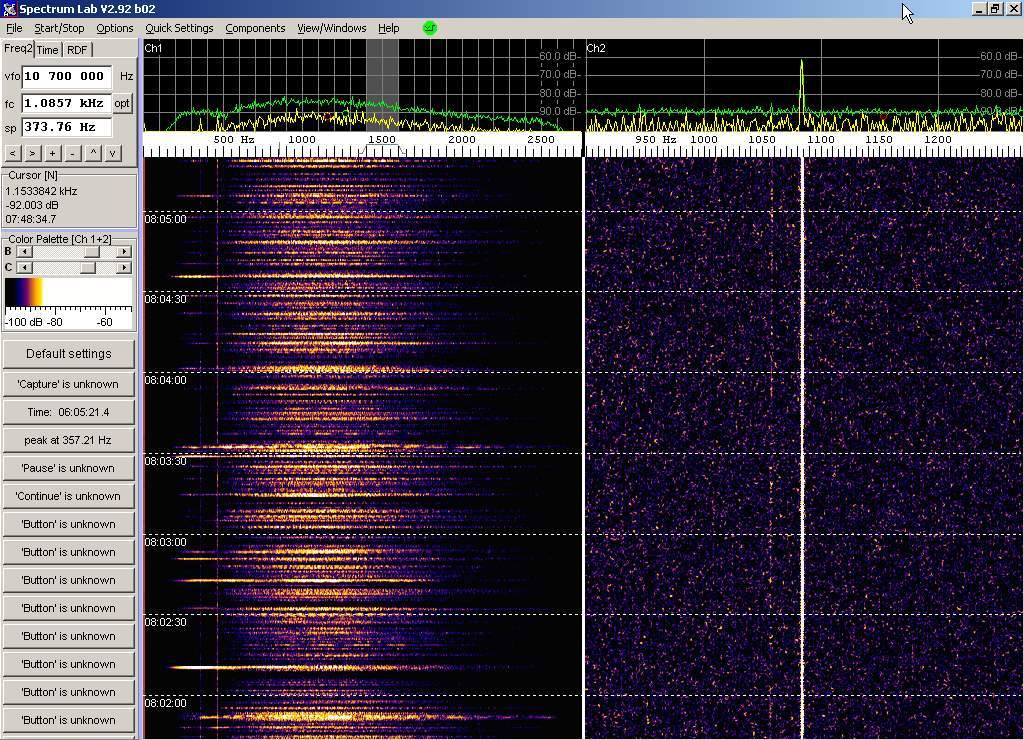This screenshot has width=1024, height=740.
Task: Switch to the Time tab
Action: [x=47, y=50]
